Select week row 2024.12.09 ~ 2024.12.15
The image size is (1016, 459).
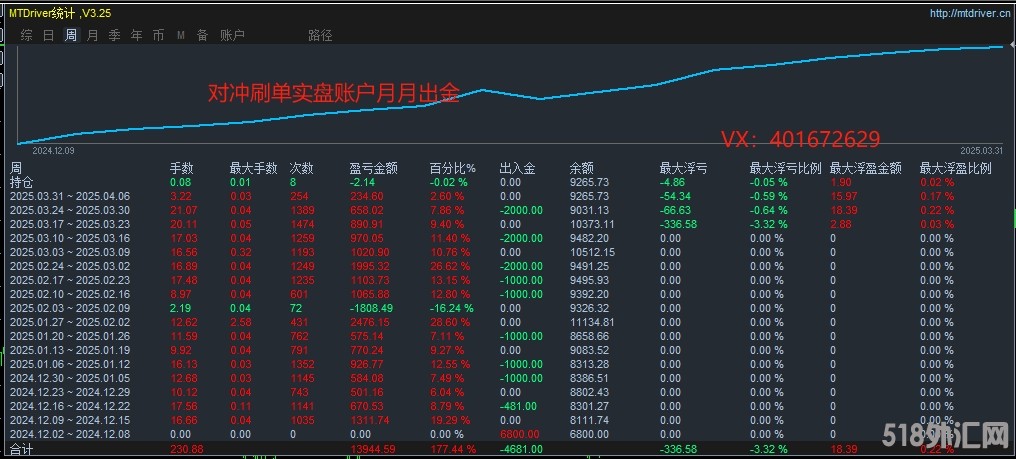[70, 420]
